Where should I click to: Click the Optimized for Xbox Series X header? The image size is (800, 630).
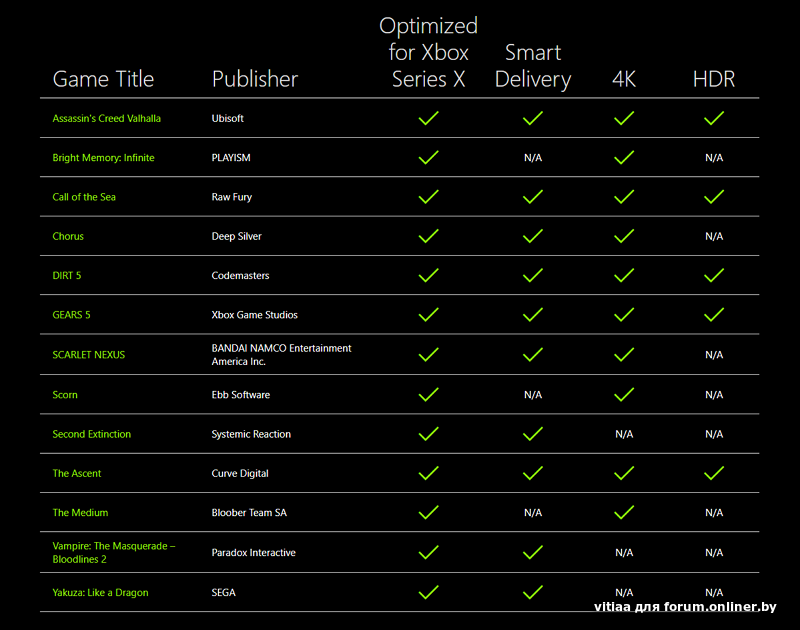pyautogui.click(x=429, y=53)
